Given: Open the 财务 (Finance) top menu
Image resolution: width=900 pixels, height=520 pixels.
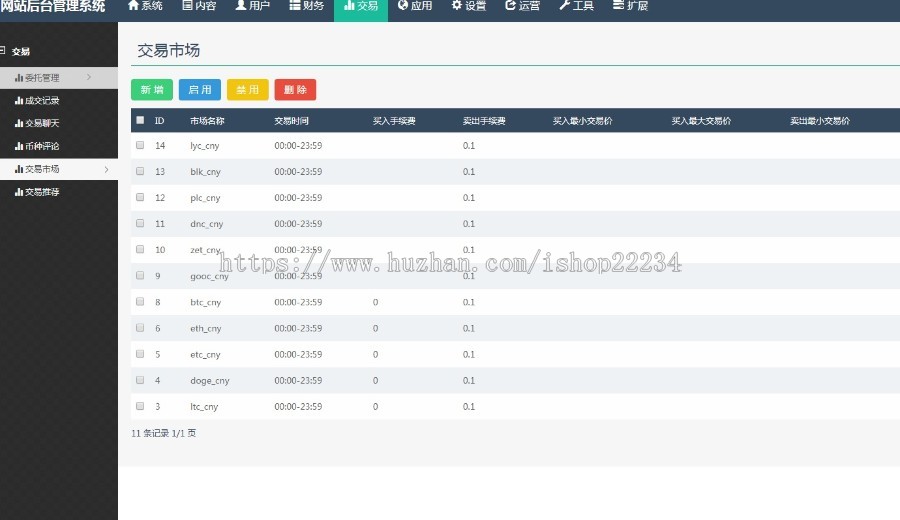Looking at the screenshot, I should pyautogui.click(x=307, y=6).
